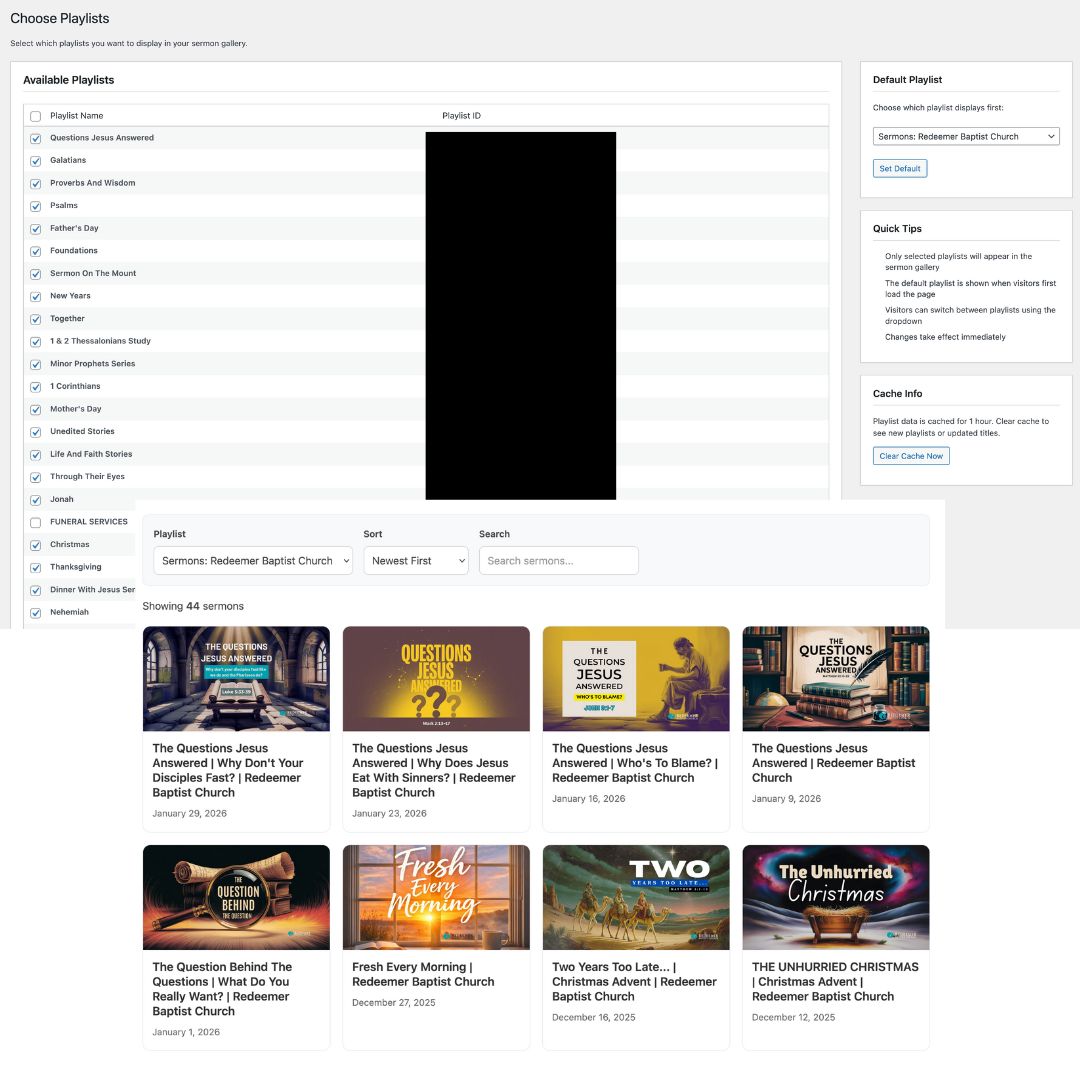Open The Unhurried Christmas sermon thumbnail
Image resolution: width=1080 pixels, height=1080 pixels.
pos(836,897)
